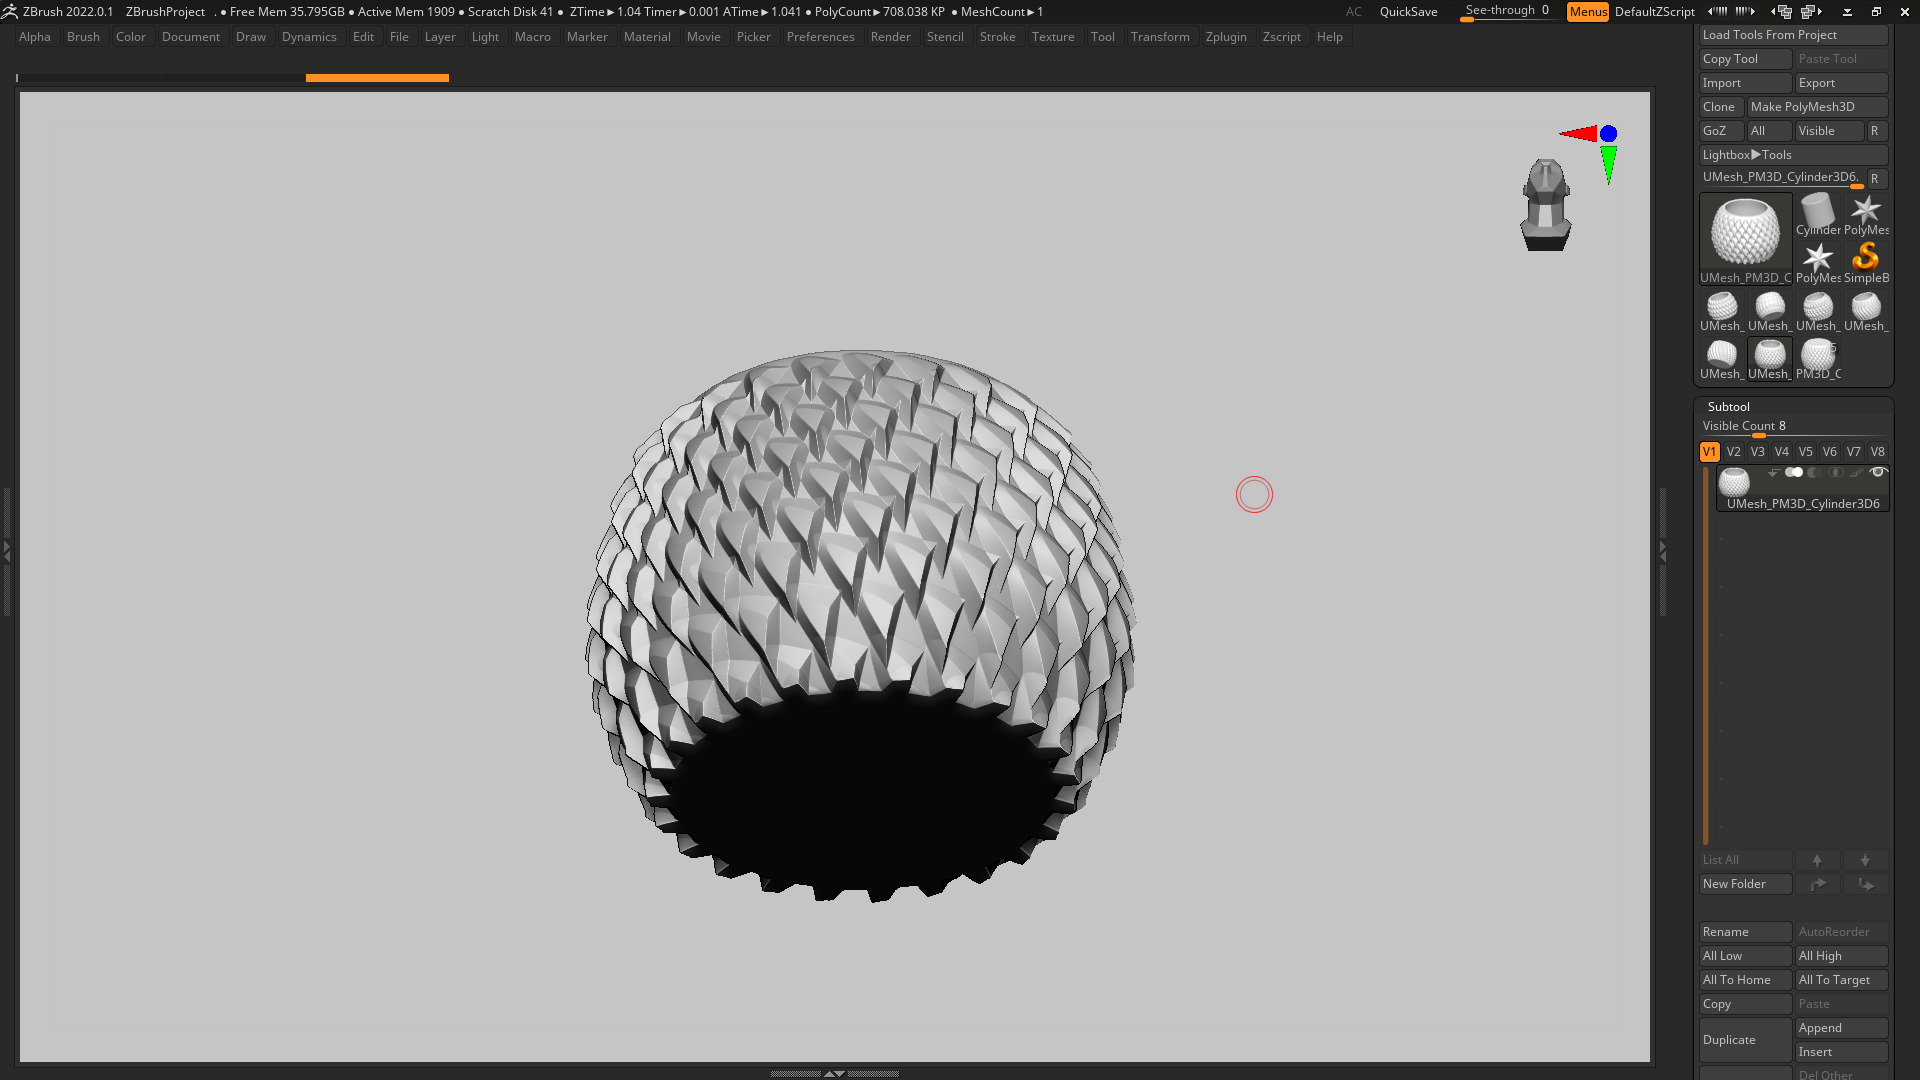Click the camera head orientation gizmo in viewport
Viewport: 1920px width, 1080px height.
(1546, 204)
